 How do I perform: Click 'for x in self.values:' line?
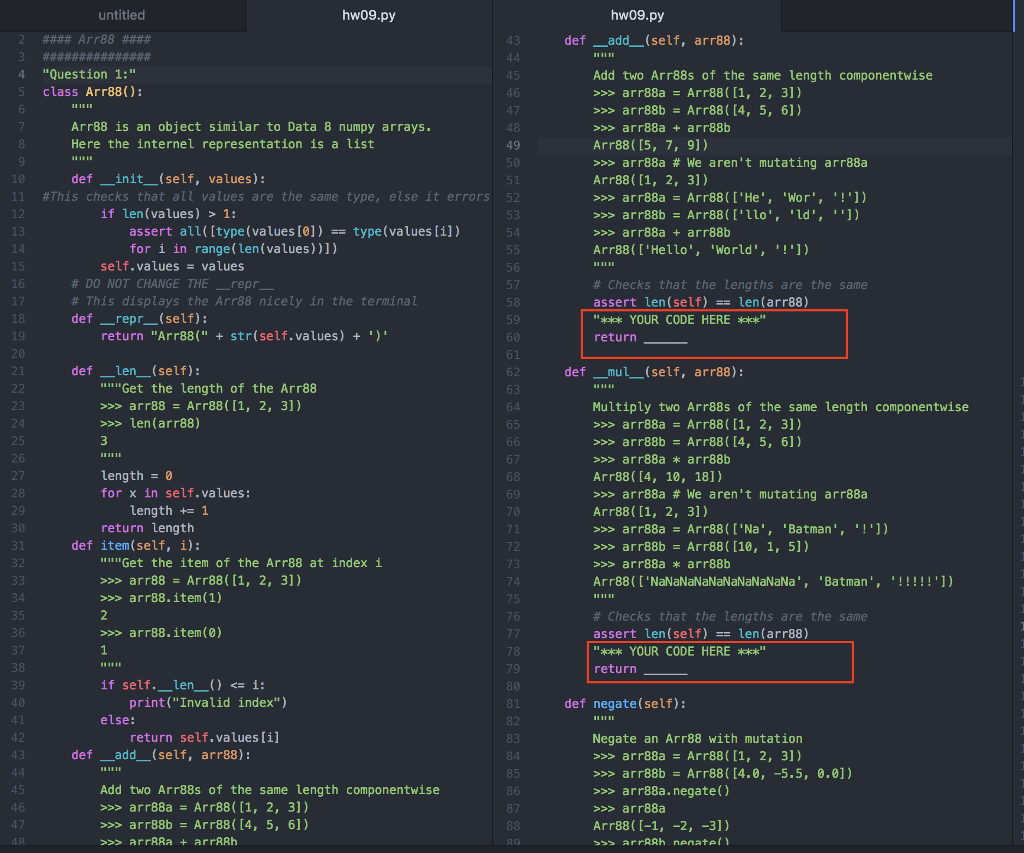[176, 493]
